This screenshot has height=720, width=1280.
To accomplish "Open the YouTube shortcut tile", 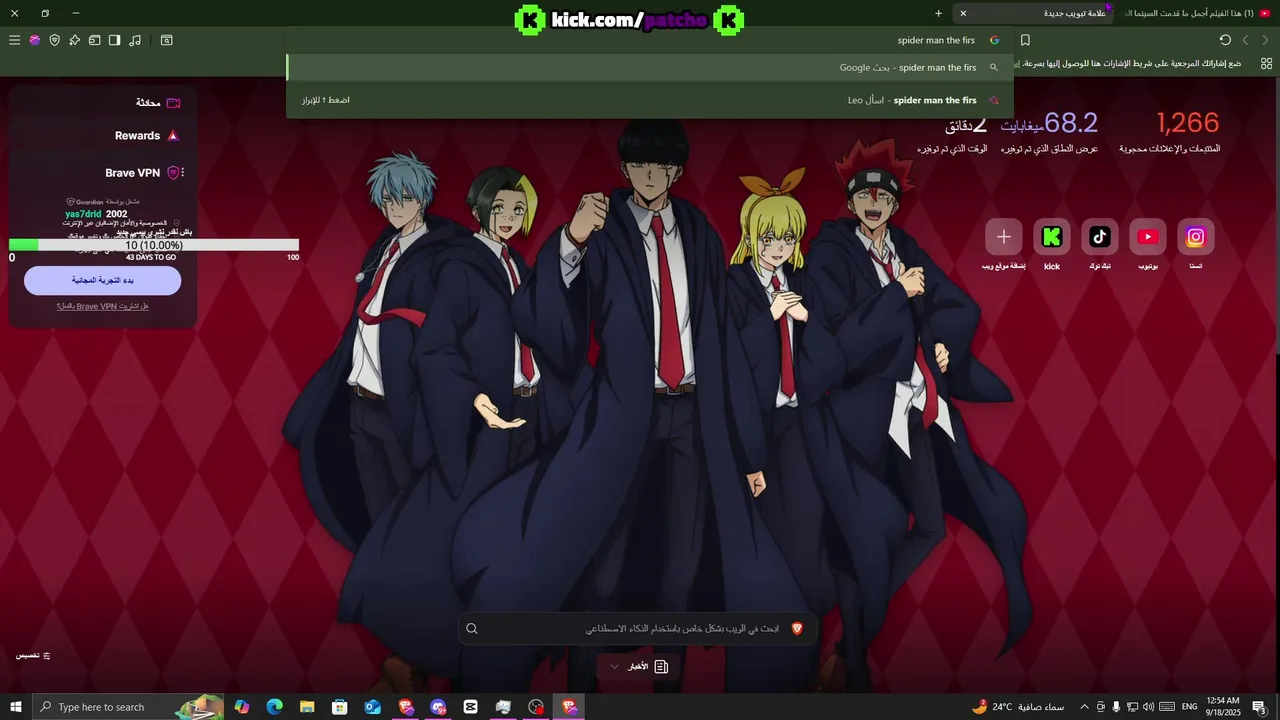I will click(1148, 237).
